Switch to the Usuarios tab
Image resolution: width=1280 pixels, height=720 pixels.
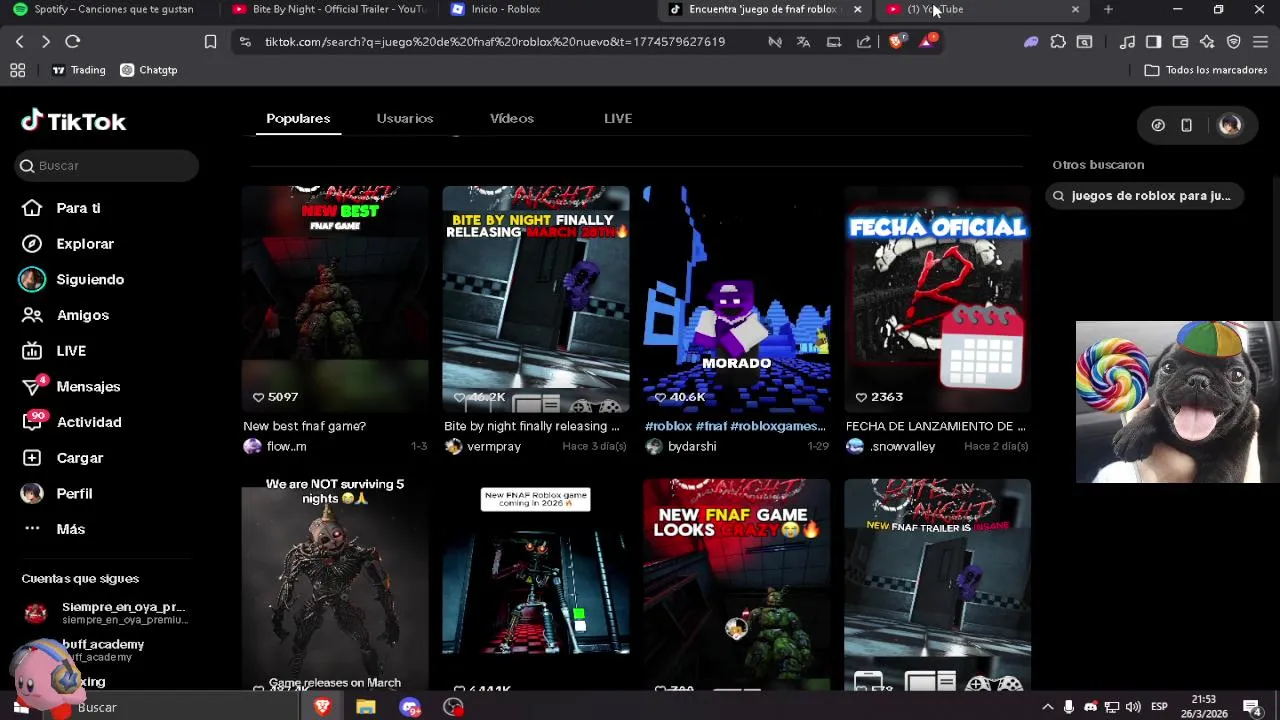(x=405, y=118)
